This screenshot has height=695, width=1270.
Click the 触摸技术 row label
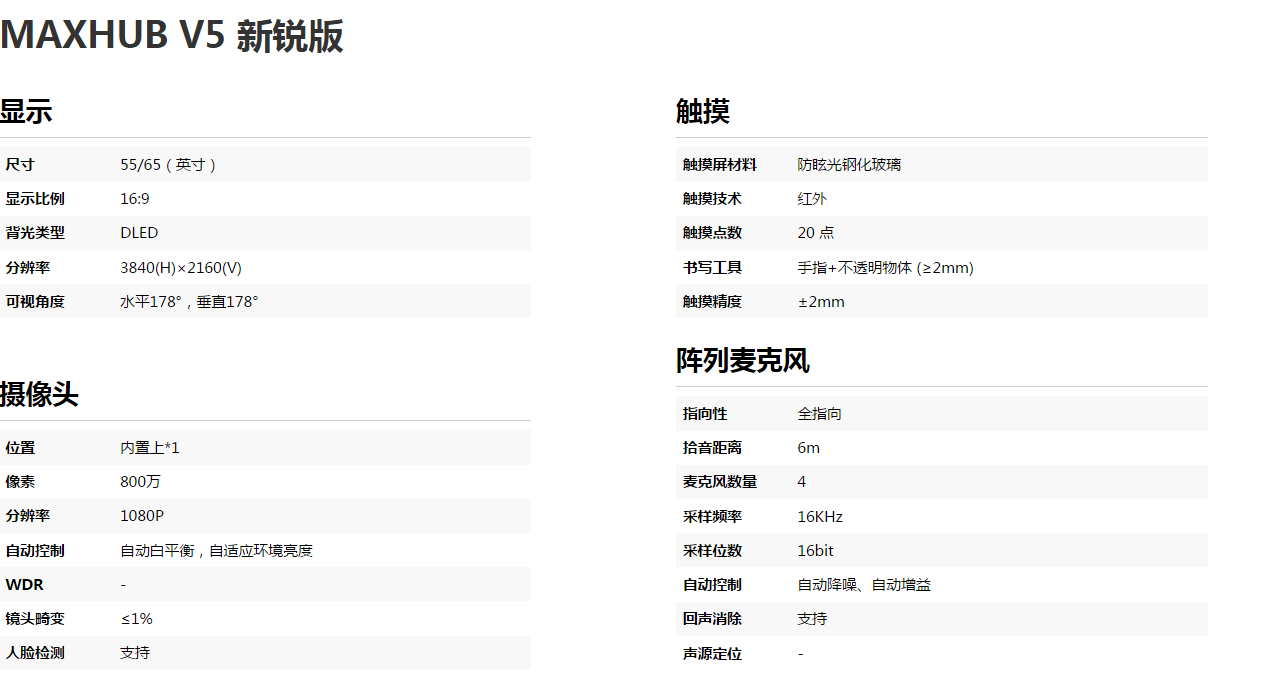coord(712,199)
